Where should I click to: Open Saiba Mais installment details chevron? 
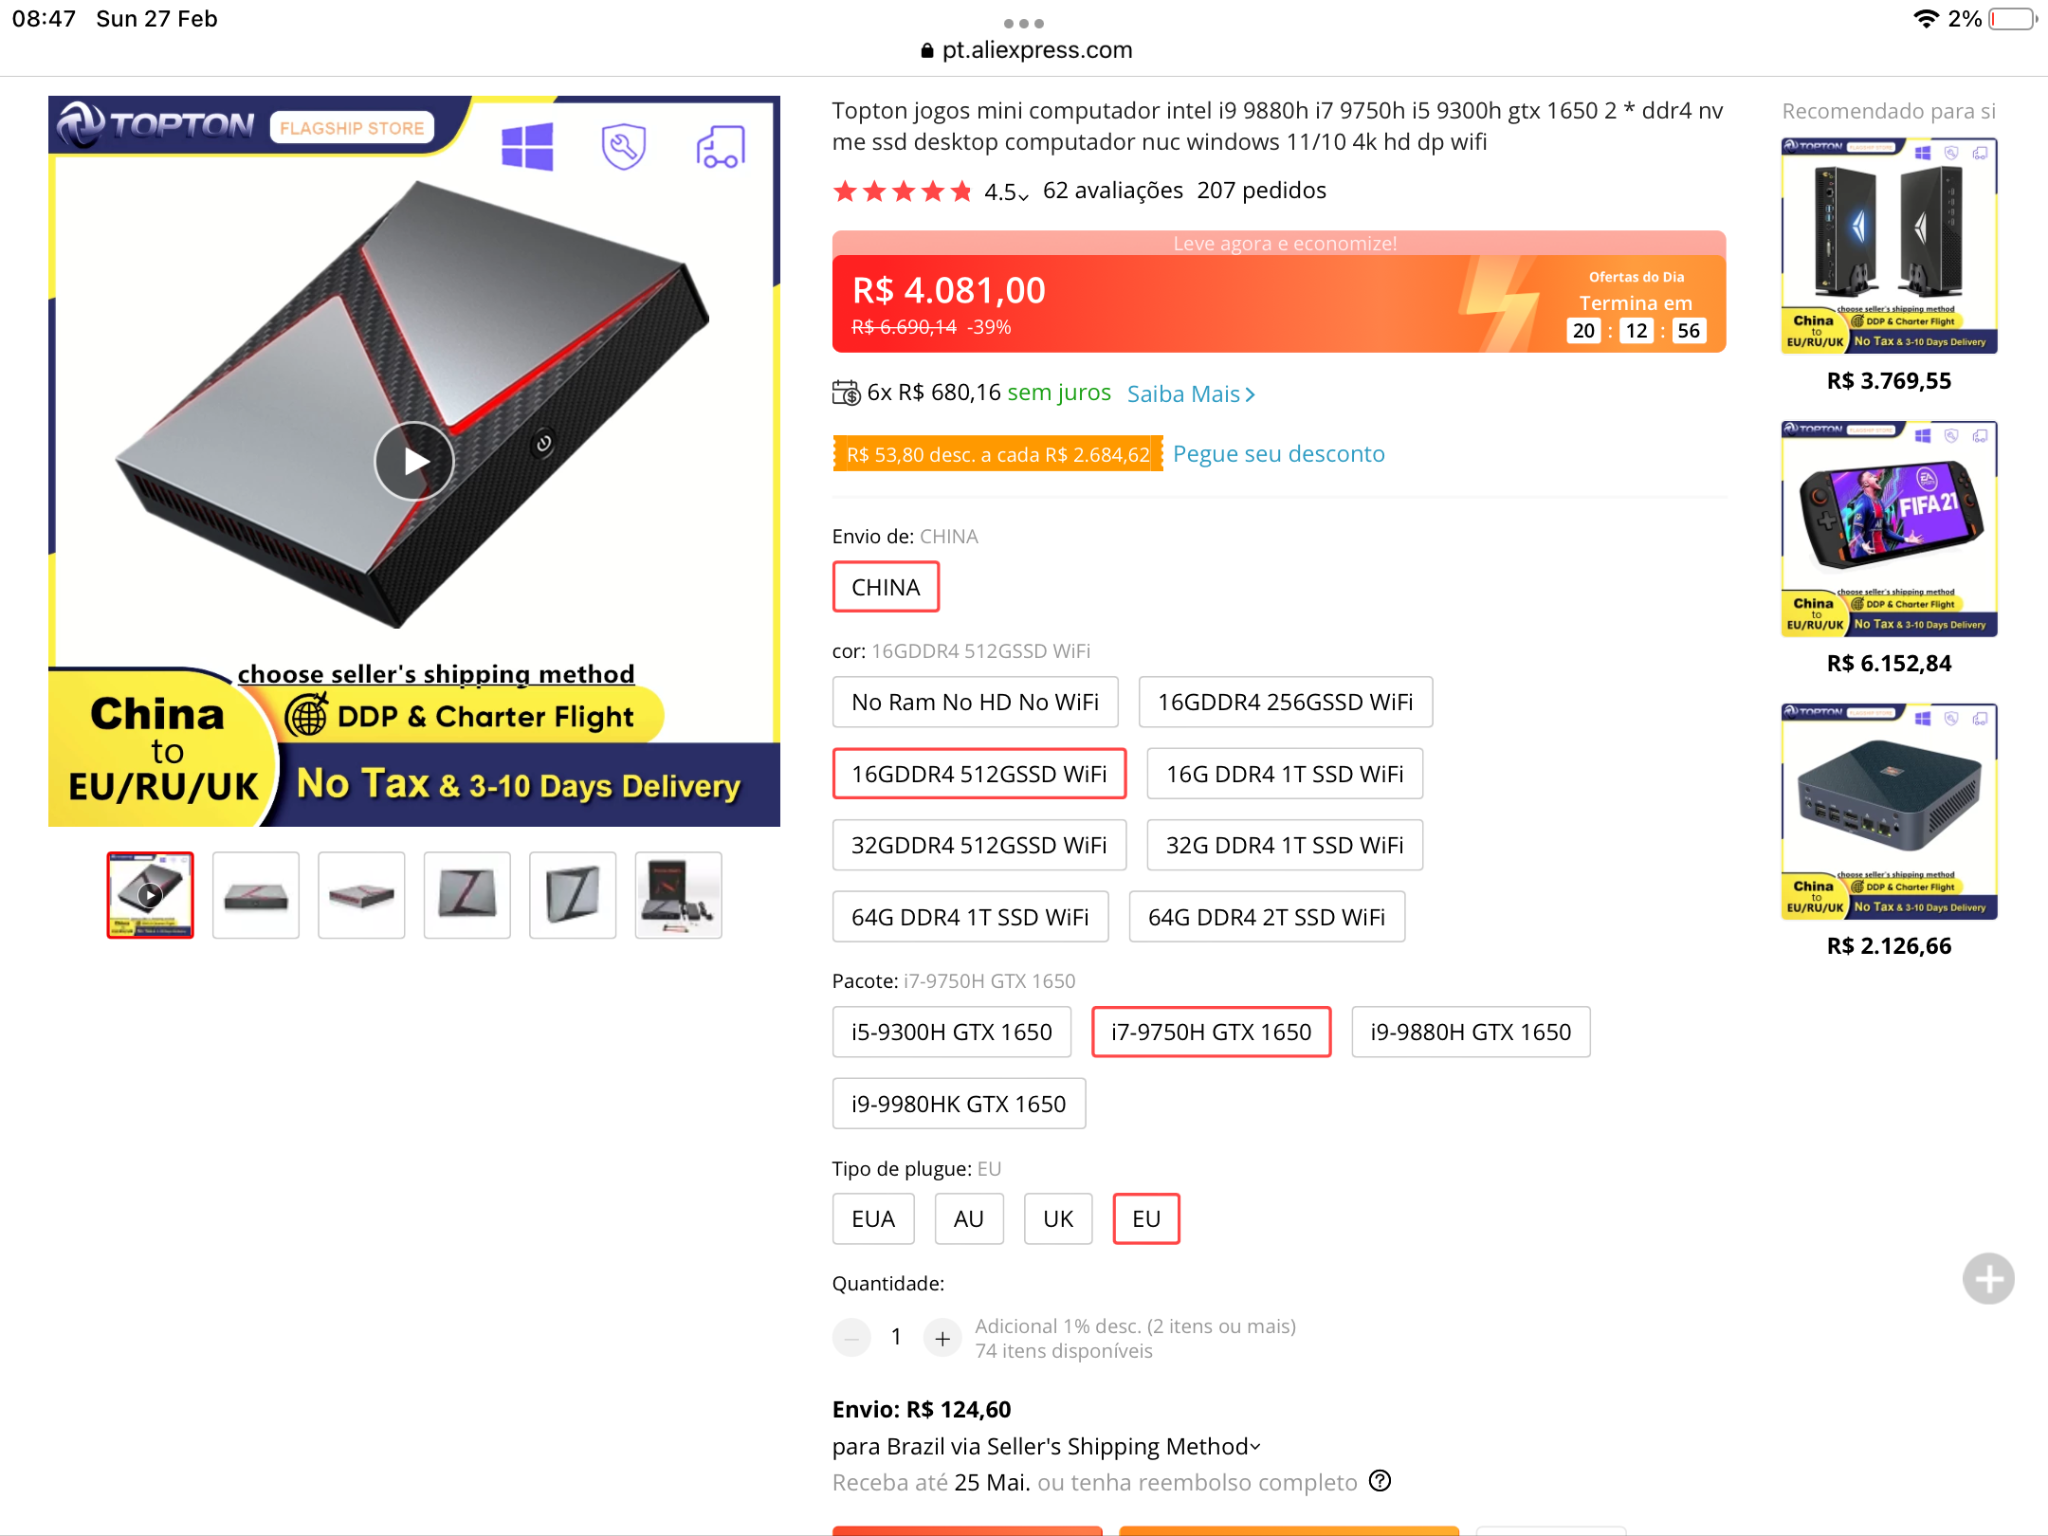(x=1249, y=395)
